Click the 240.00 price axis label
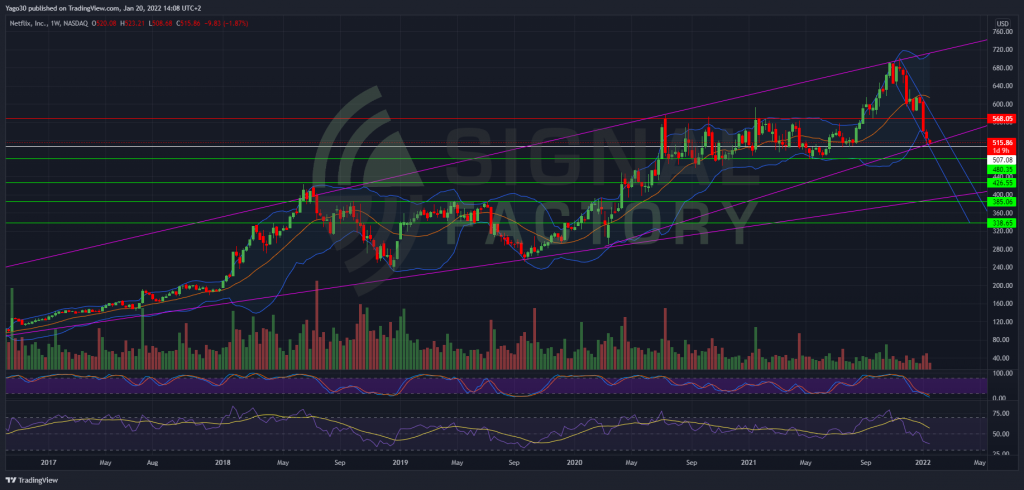Viewport: 1024px width, 490px height. [1002, 268]
